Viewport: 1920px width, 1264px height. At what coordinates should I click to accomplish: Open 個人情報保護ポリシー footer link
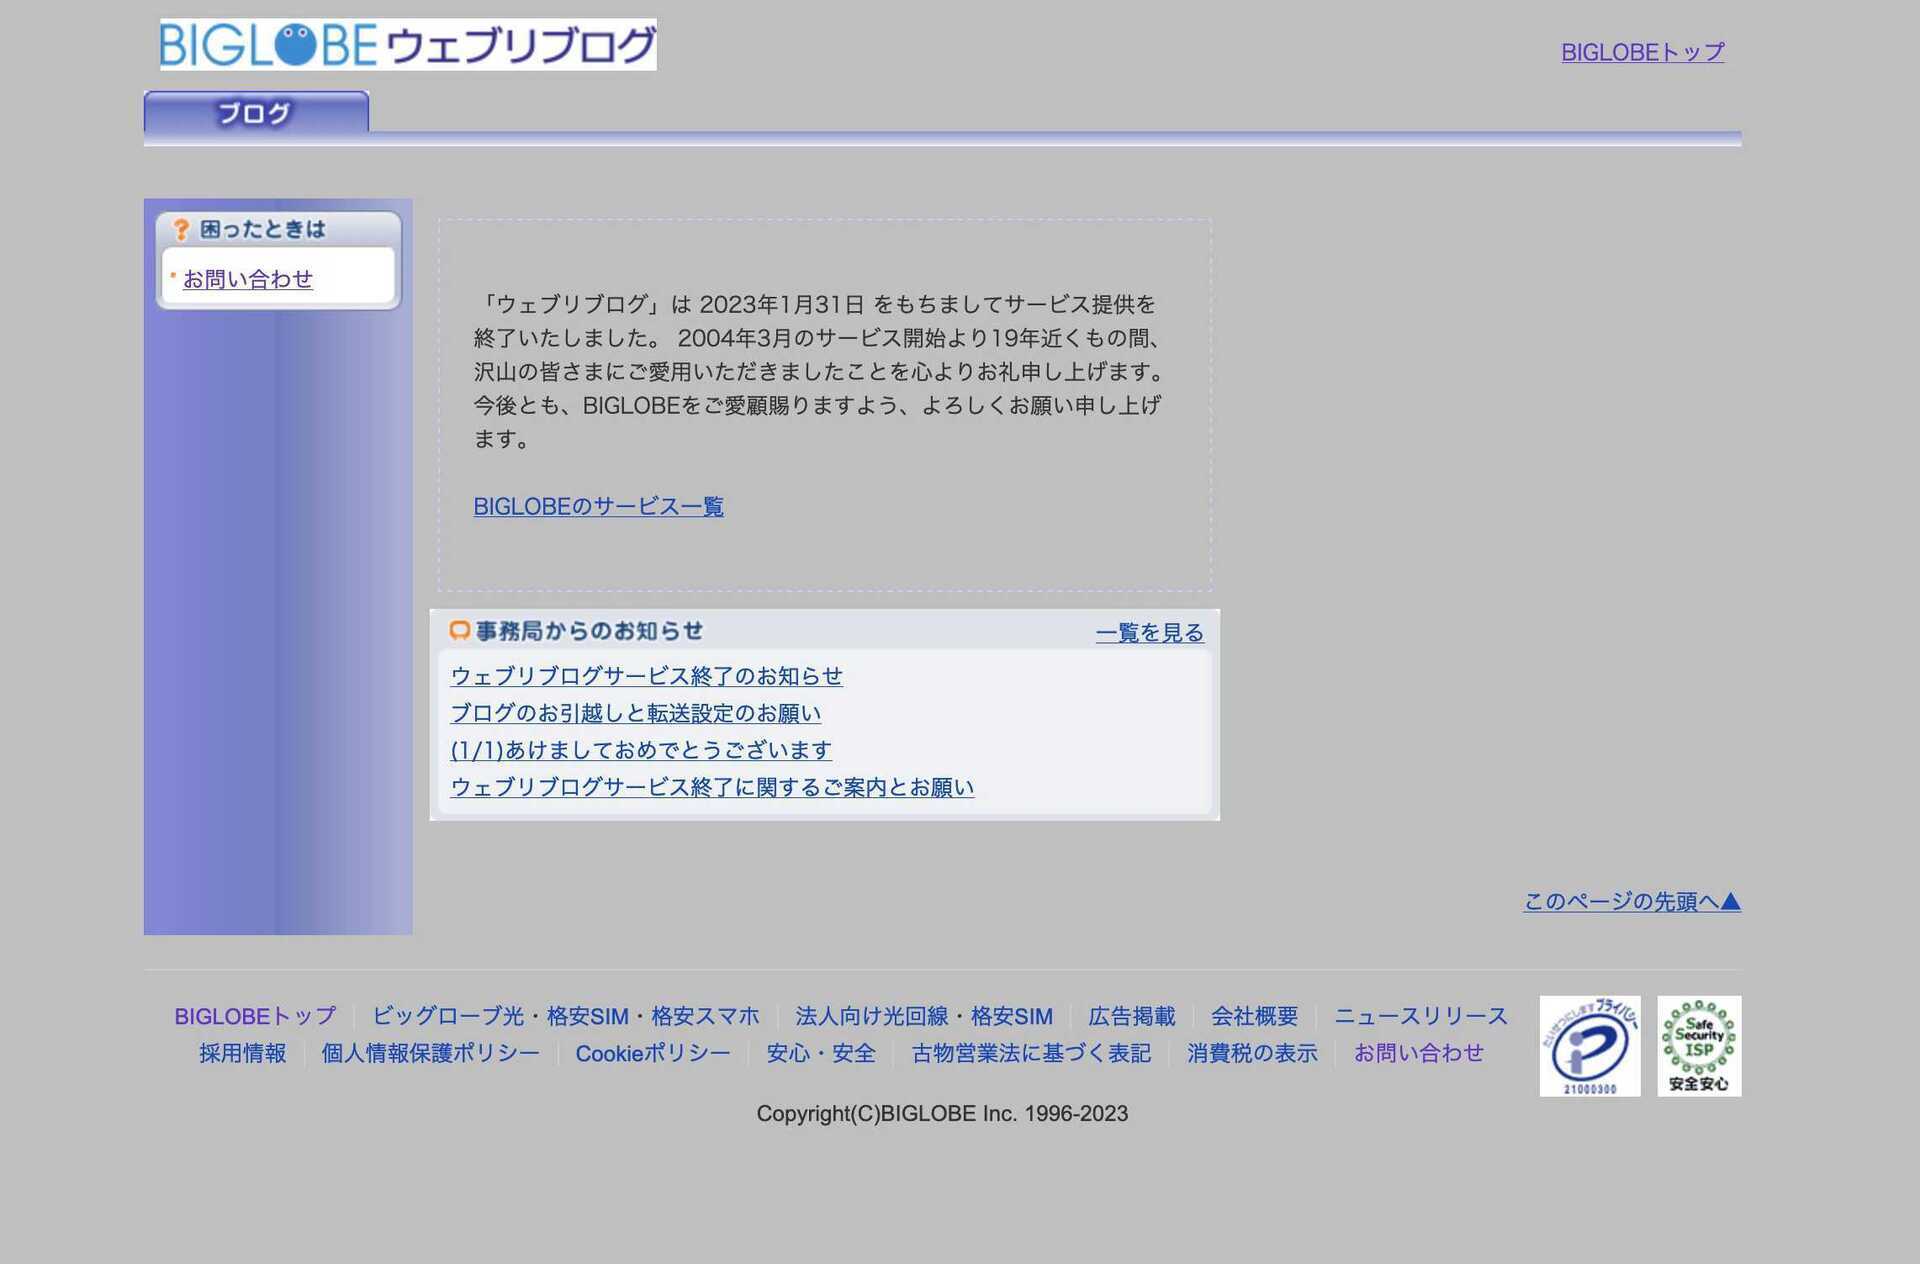click(x=430, y=1054)
